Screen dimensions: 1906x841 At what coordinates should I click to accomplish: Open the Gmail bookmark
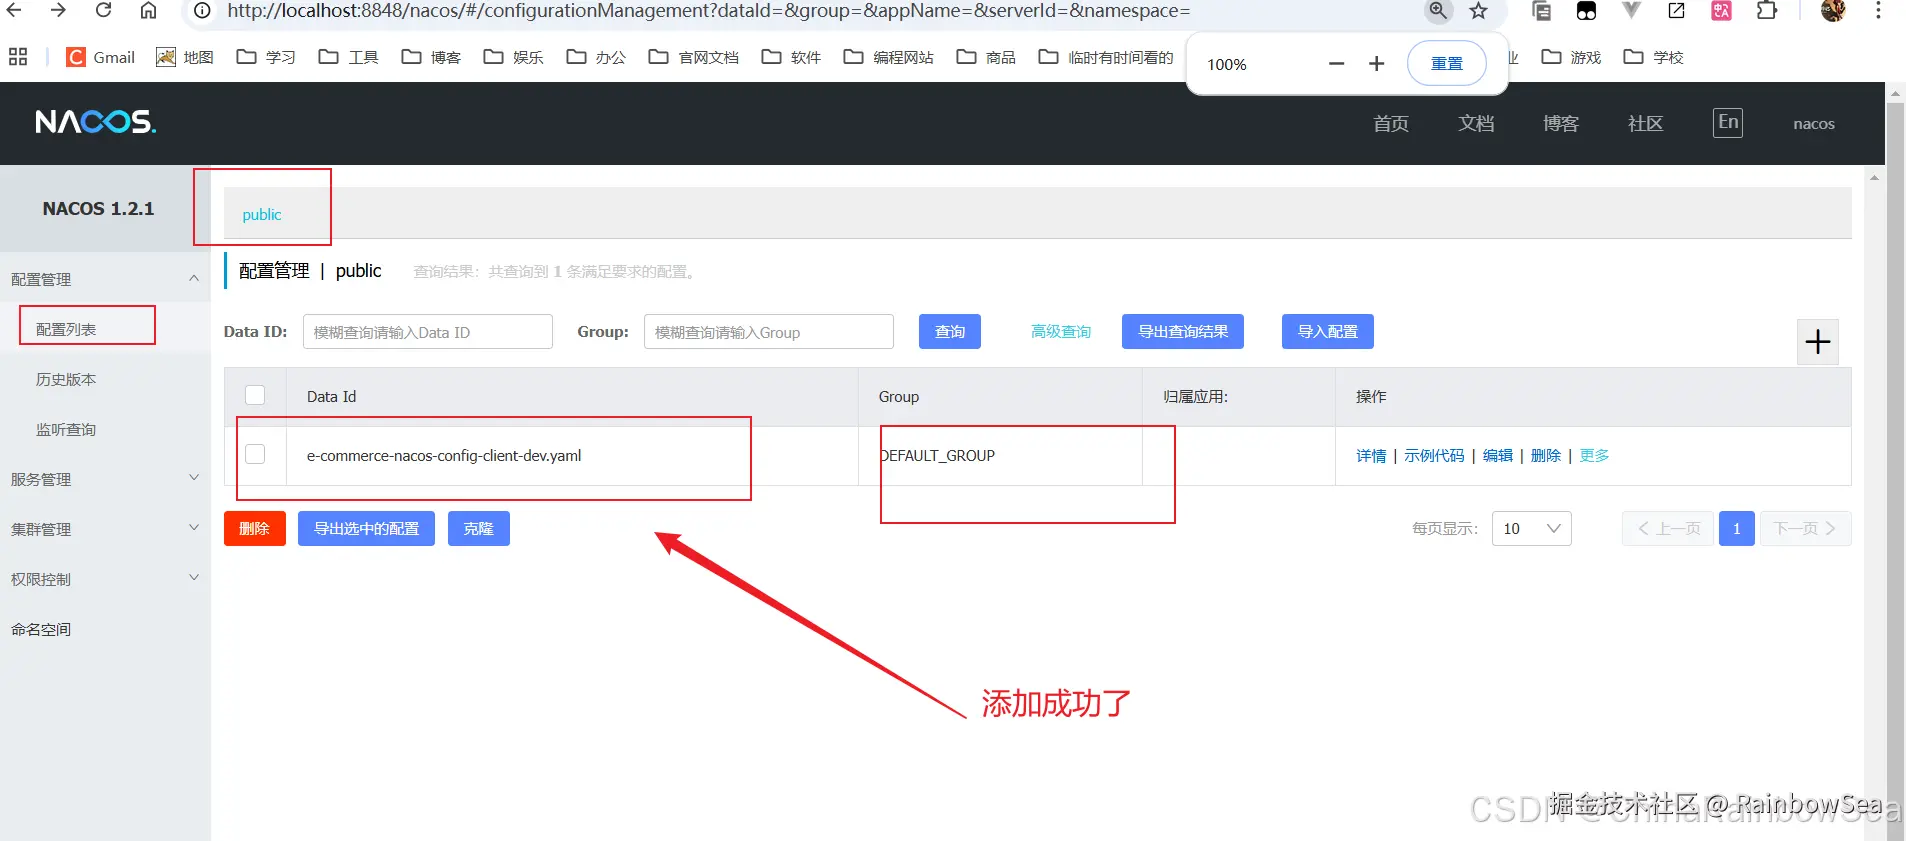point(100,57)
